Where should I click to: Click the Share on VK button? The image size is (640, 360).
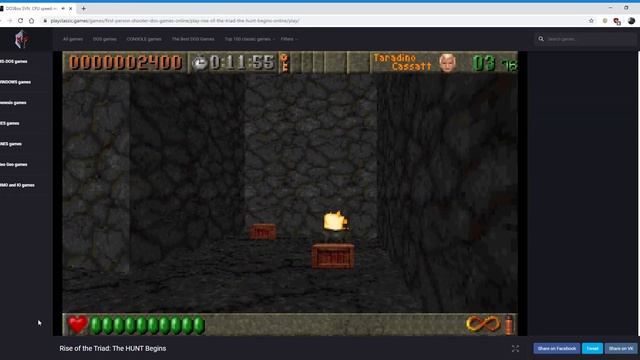(621, 349)
